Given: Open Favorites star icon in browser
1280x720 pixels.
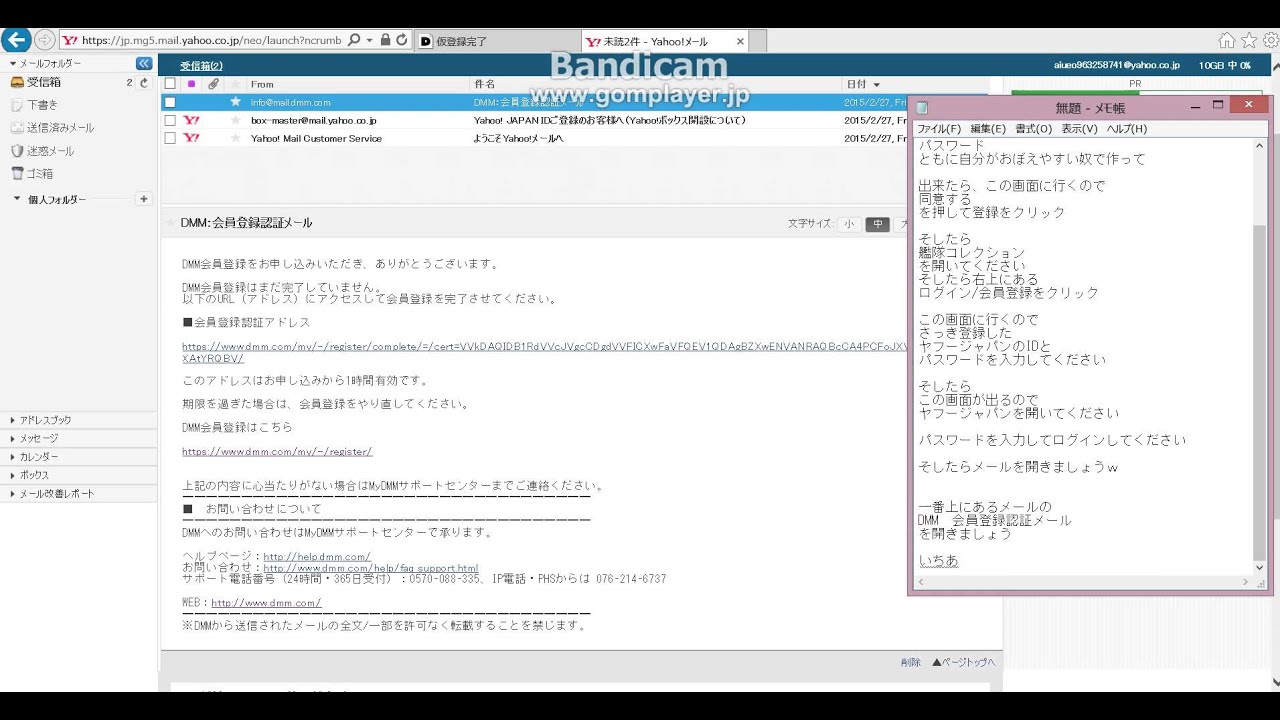Looking at the screenshot, I should click(1249, 40).
